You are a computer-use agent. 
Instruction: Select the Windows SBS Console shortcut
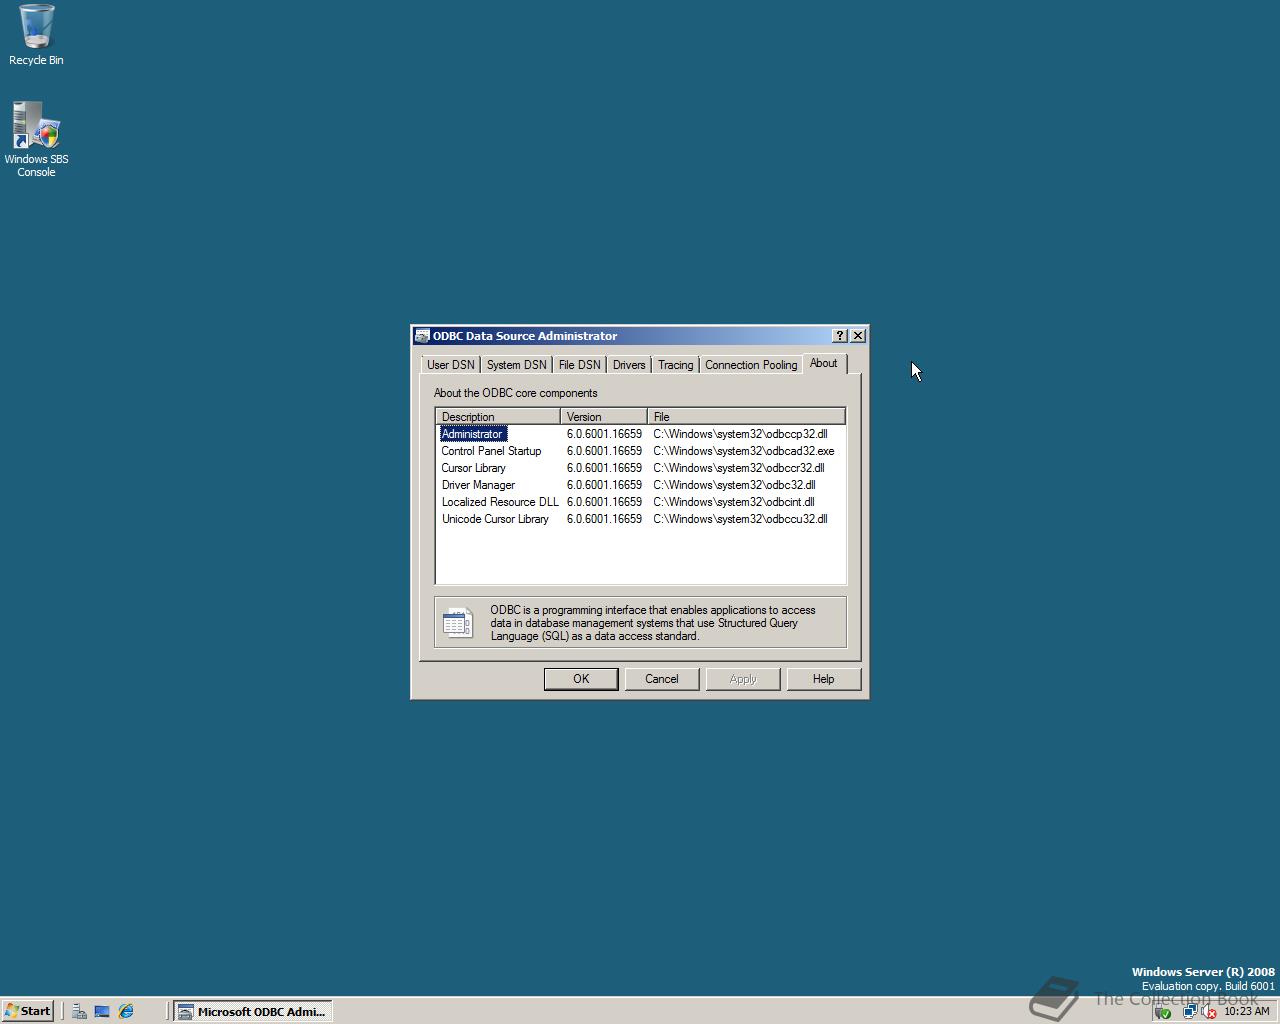(x=36, y=139)
